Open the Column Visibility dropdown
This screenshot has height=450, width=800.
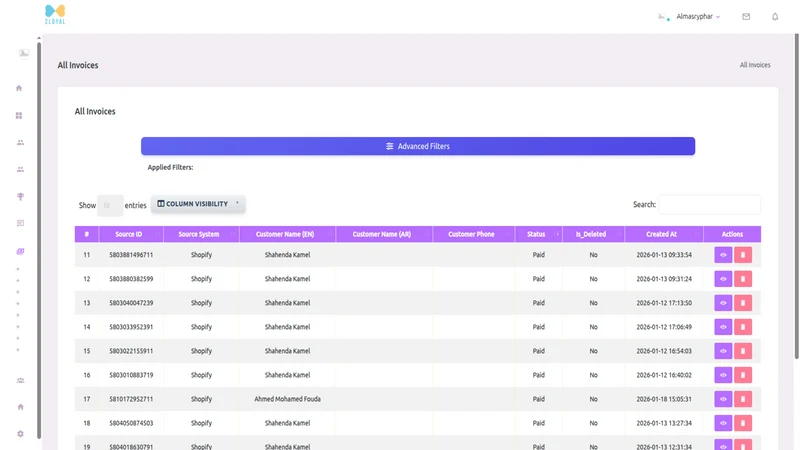[x=198, y=204]
